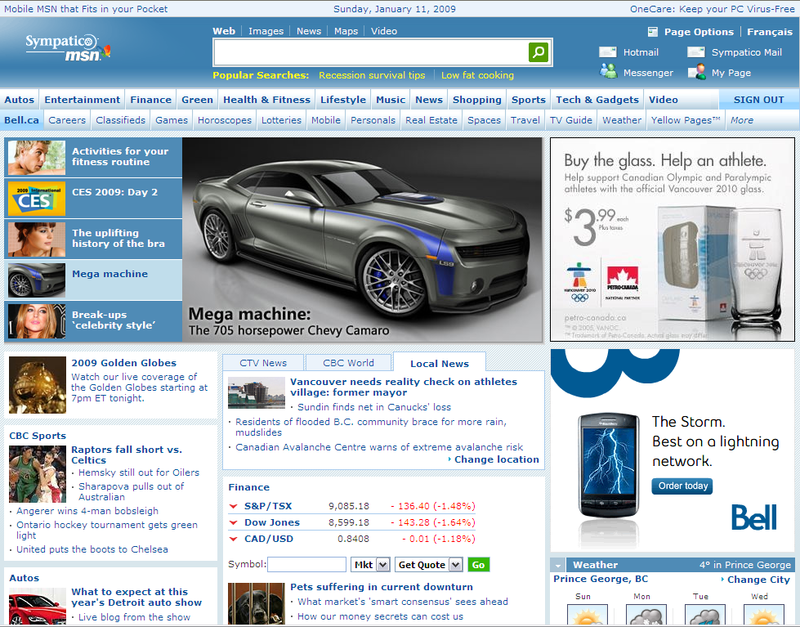
Task: Select the Maps search tab
Action: coord(346,31)
